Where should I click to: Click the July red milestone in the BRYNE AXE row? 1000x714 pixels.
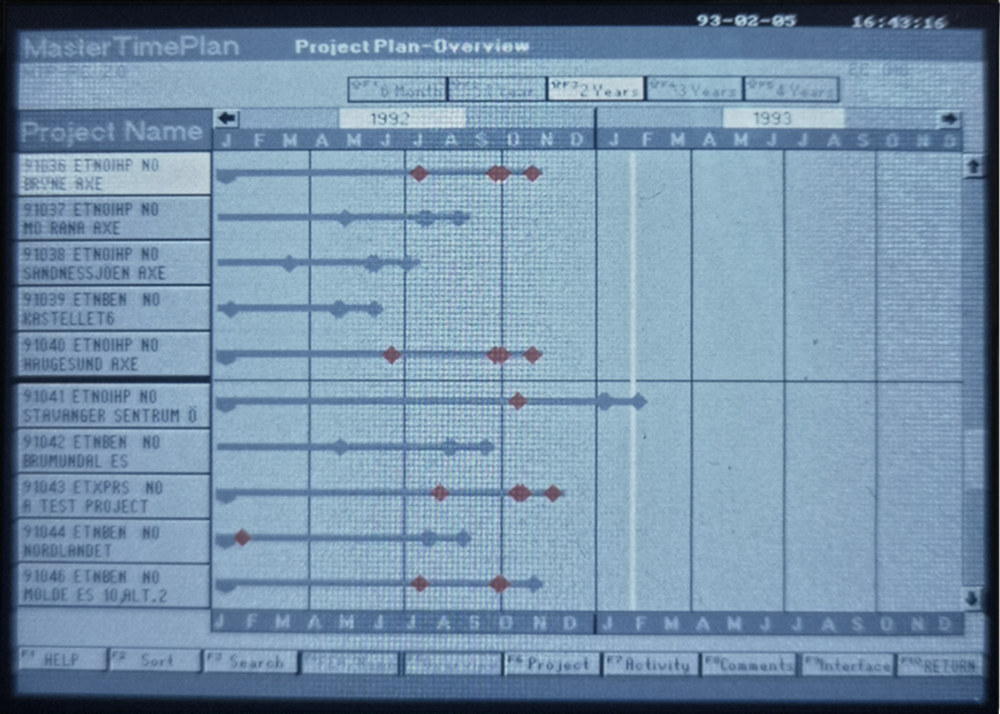click(x=419, y=173)
